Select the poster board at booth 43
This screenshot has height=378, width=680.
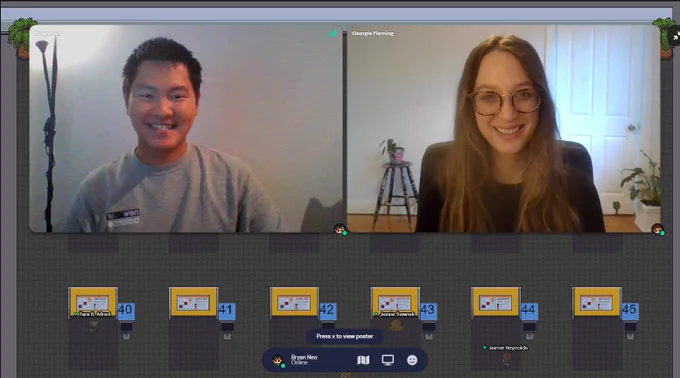pos(395,302)
